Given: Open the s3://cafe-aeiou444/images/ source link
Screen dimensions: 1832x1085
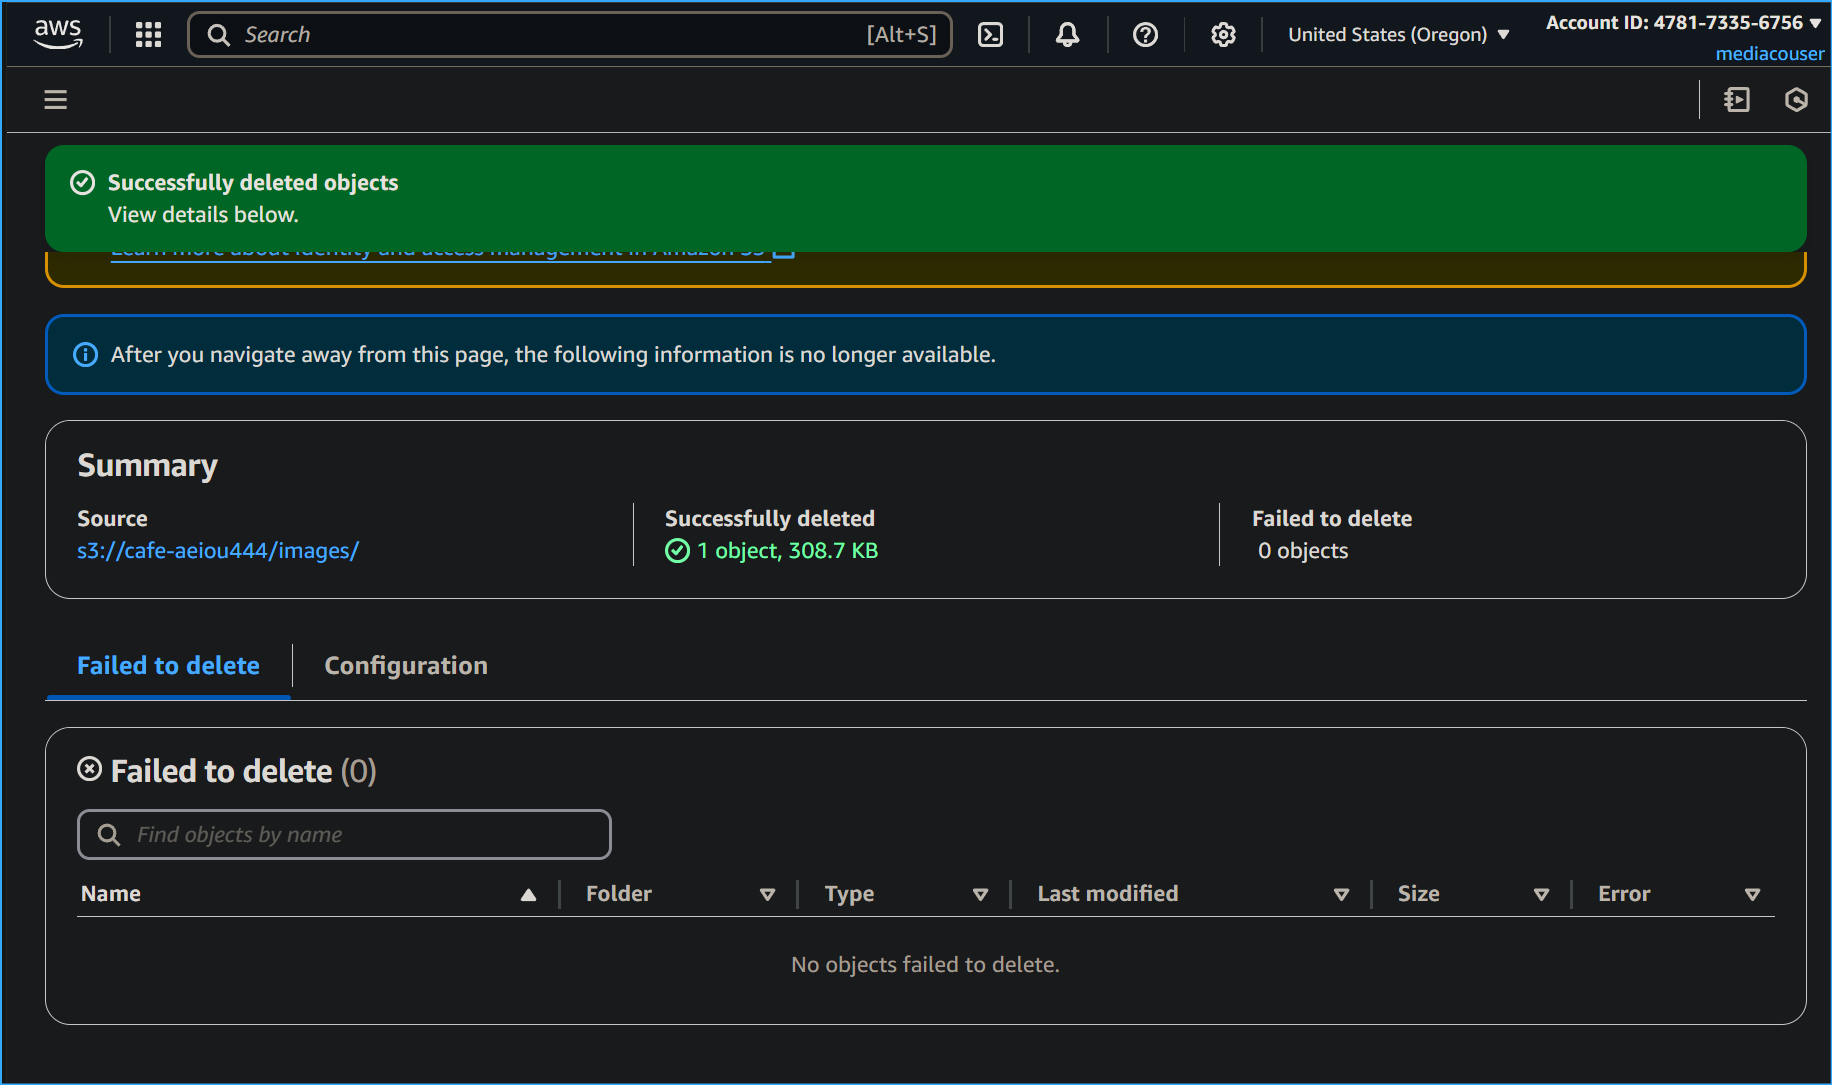Looking at the screenshot, I should [x=218, y=551].
